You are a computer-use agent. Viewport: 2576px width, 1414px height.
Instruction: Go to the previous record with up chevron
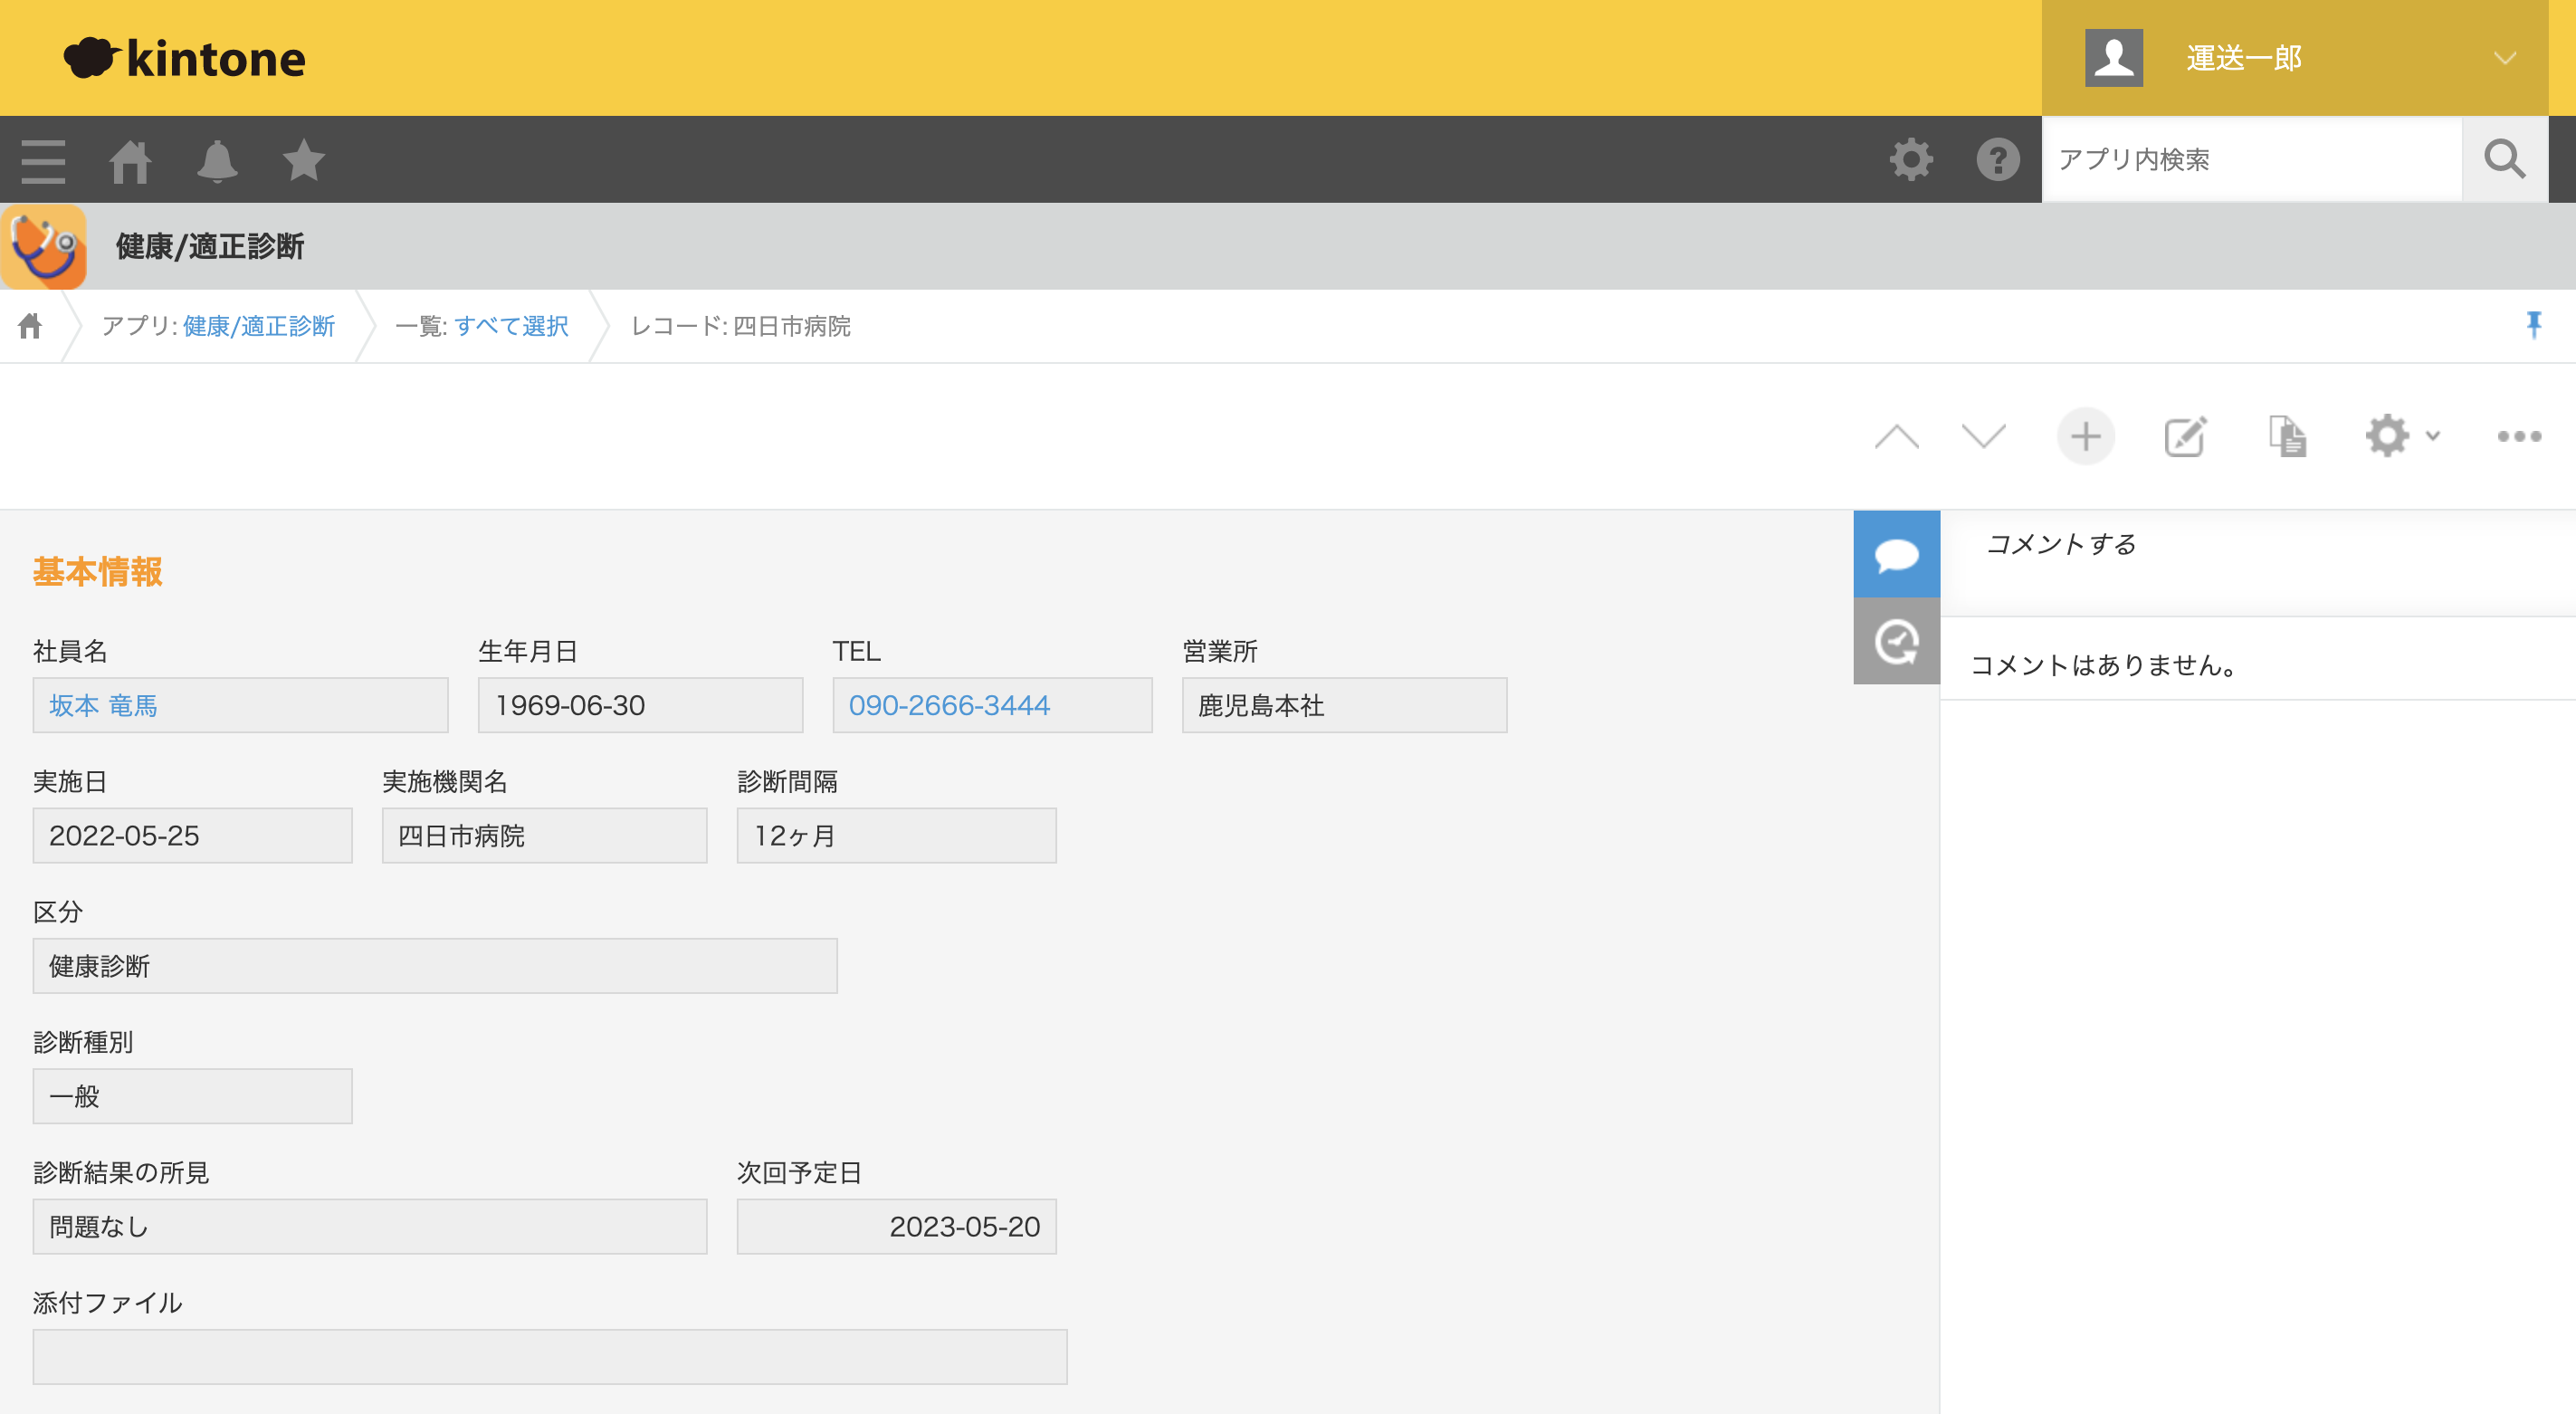(1896, 436)
